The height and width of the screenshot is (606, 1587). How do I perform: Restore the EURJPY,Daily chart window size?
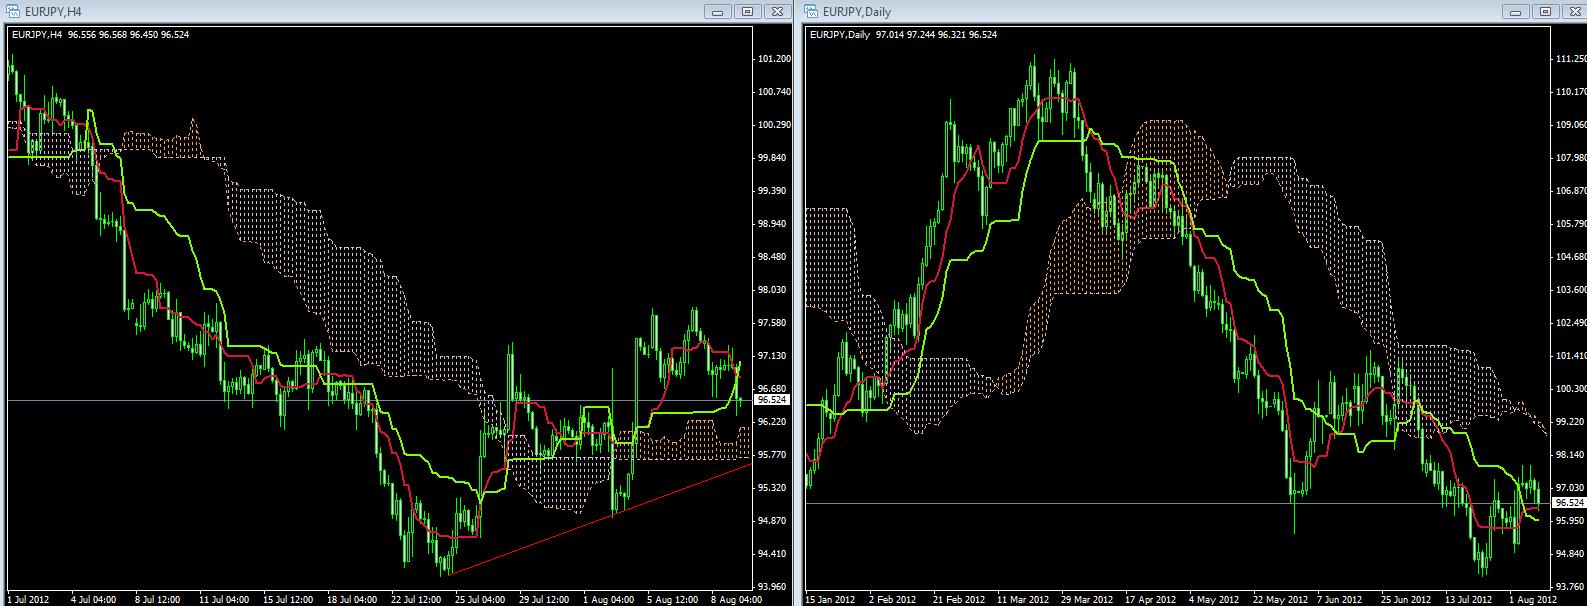click(1545, 11)
